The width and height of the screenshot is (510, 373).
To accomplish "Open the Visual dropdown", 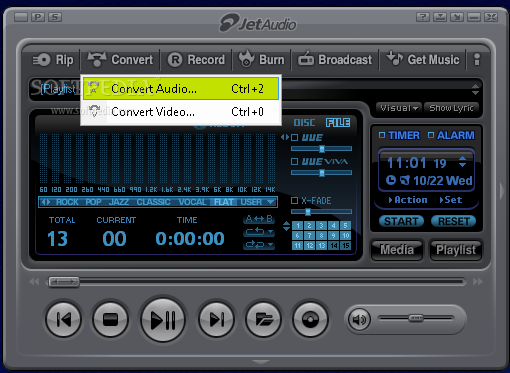I will [x=399, y=108].
